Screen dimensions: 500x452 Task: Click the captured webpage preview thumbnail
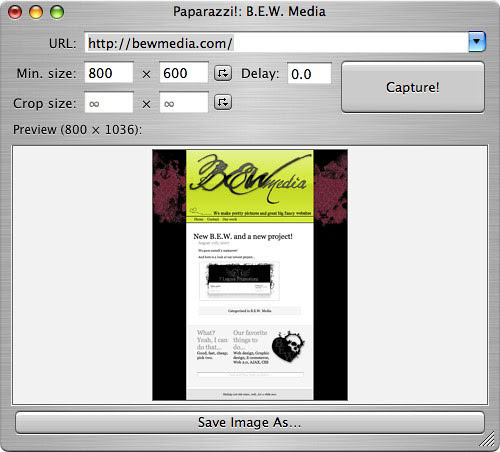pos(250,275)
